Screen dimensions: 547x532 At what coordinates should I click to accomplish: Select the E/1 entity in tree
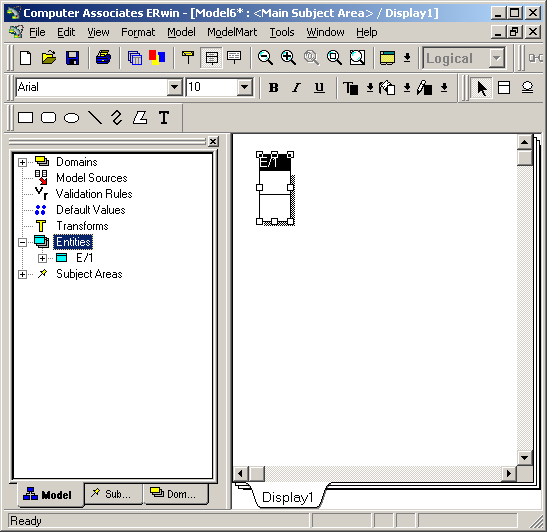pos(85,258)
